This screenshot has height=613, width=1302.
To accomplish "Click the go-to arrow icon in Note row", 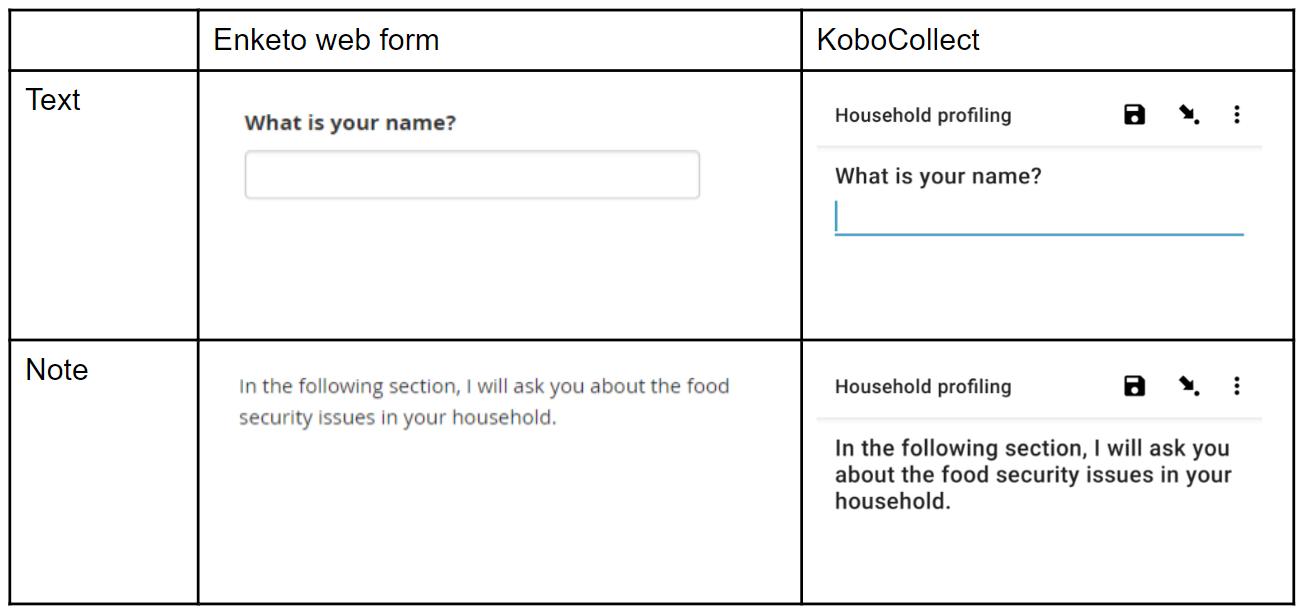I will click(1188, 386).
